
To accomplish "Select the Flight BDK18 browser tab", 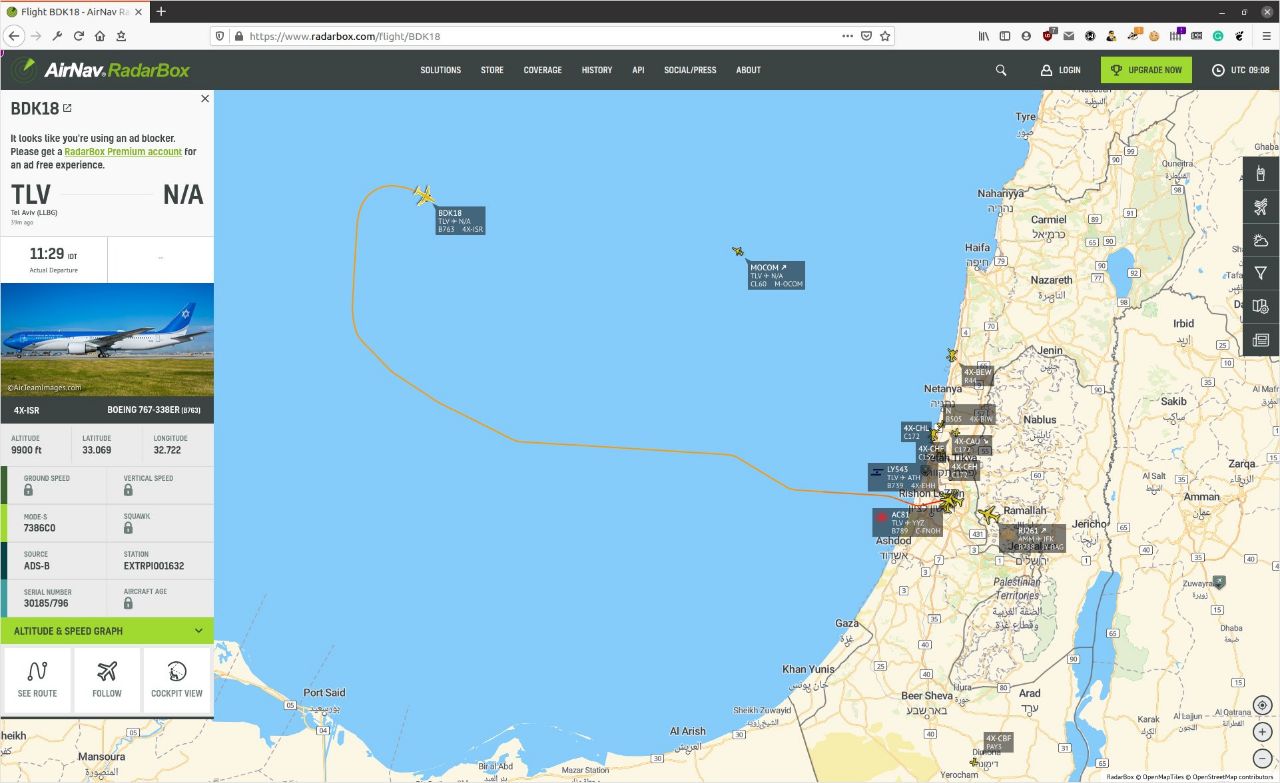I will pos(73,11).
